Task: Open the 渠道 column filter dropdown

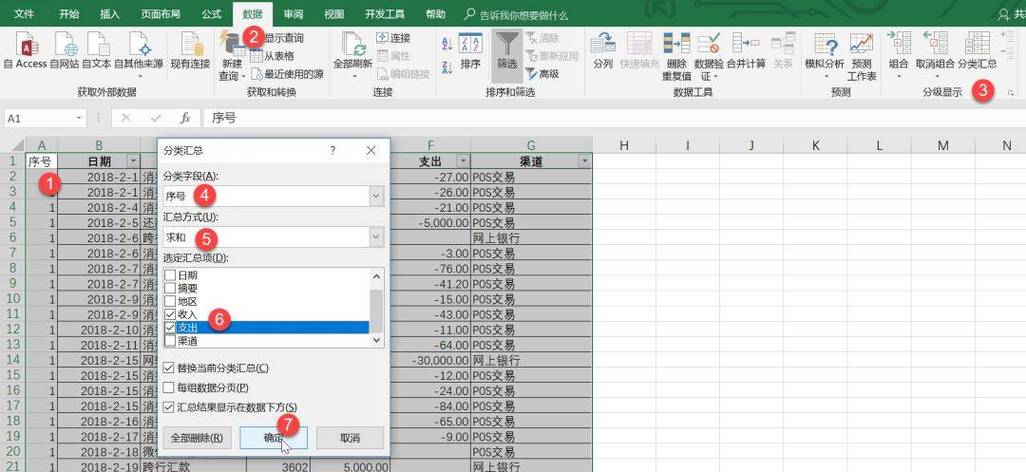Action: 584,161
